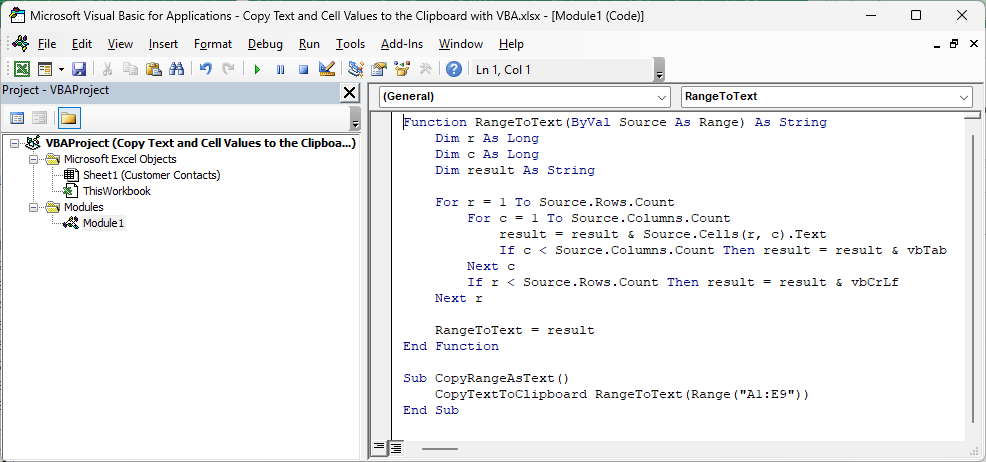Click the Insert UserForm toolbar icon
The height and width of the screenshot is (462, 986).
point(44,69)
